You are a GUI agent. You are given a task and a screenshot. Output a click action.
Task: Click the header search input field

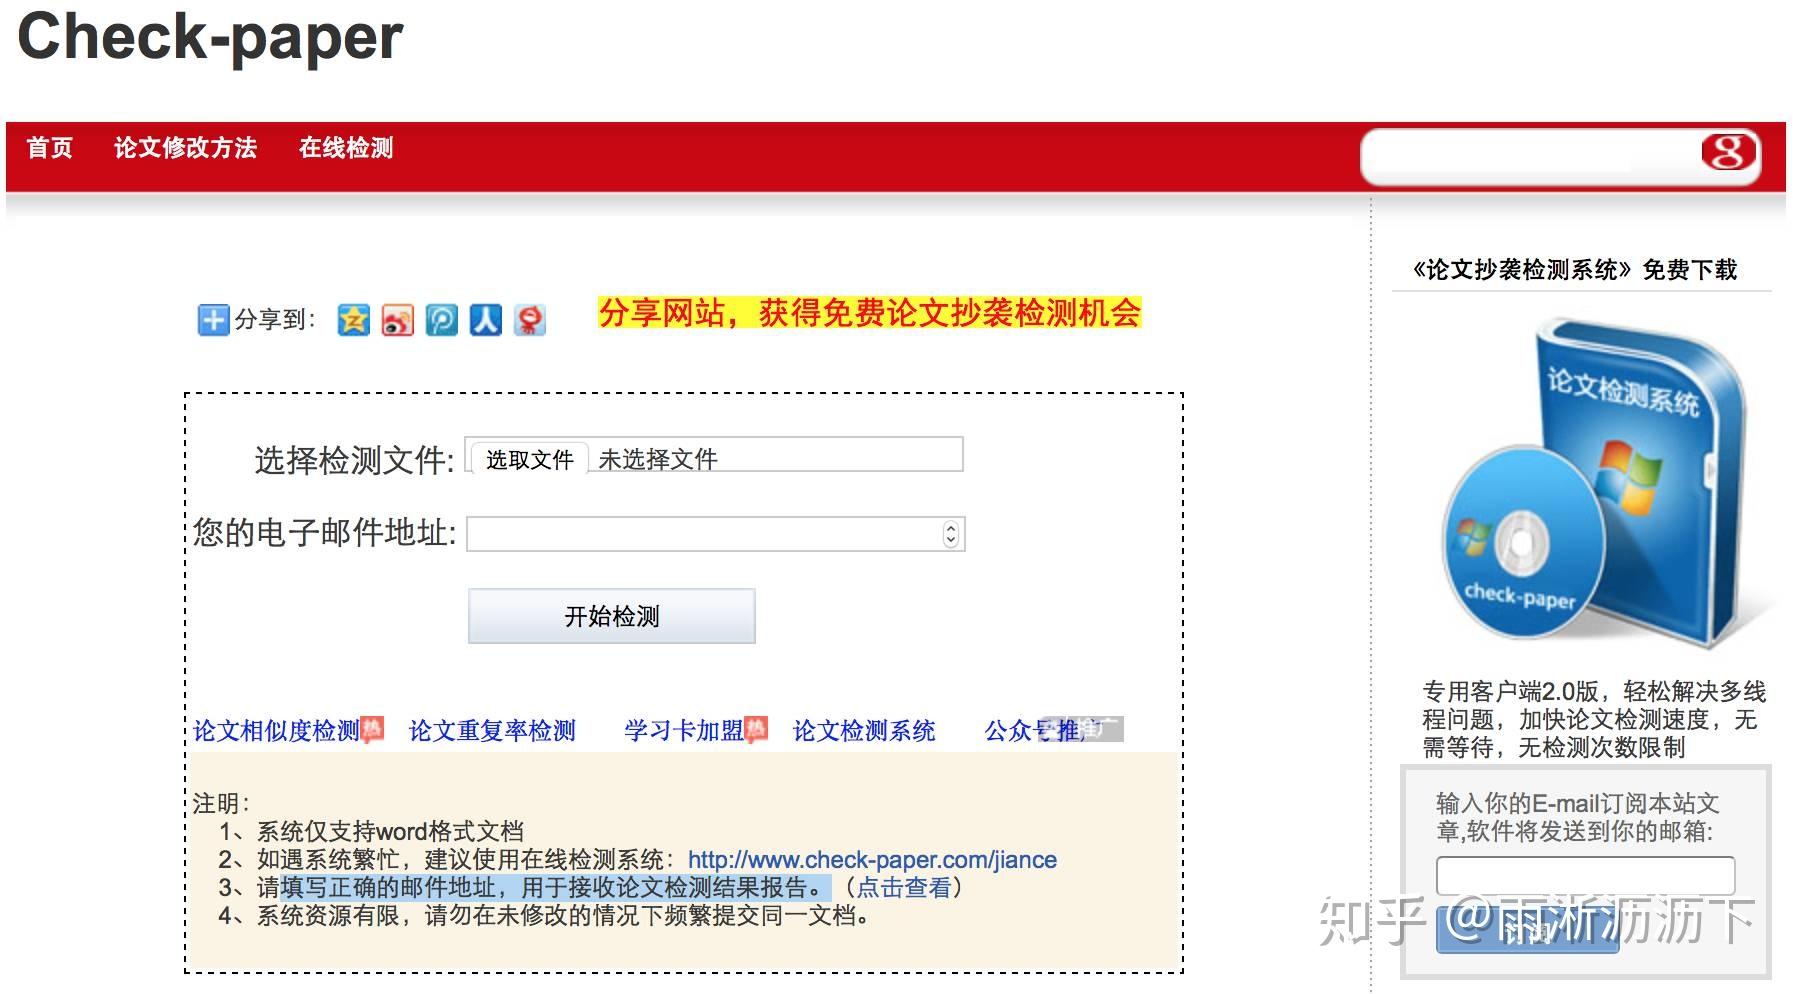(1530, 156)
